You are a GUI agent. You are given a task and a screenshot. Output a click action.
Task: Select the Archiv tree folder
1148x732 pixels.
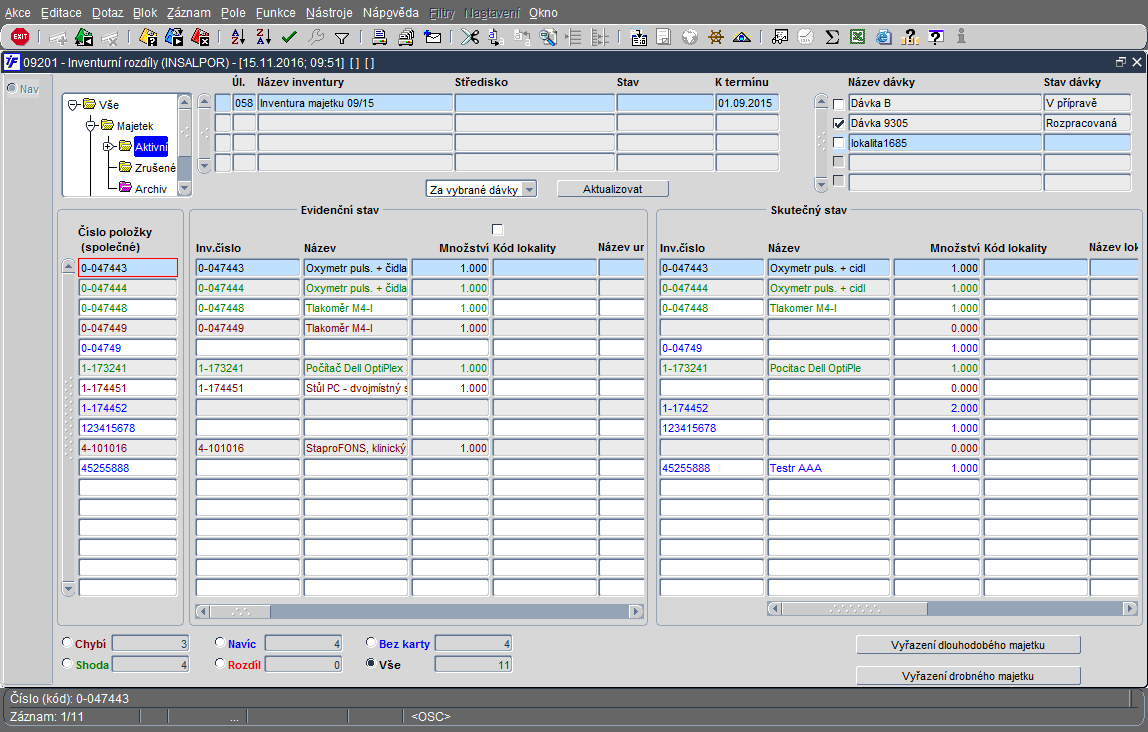[x=150, y=189]
